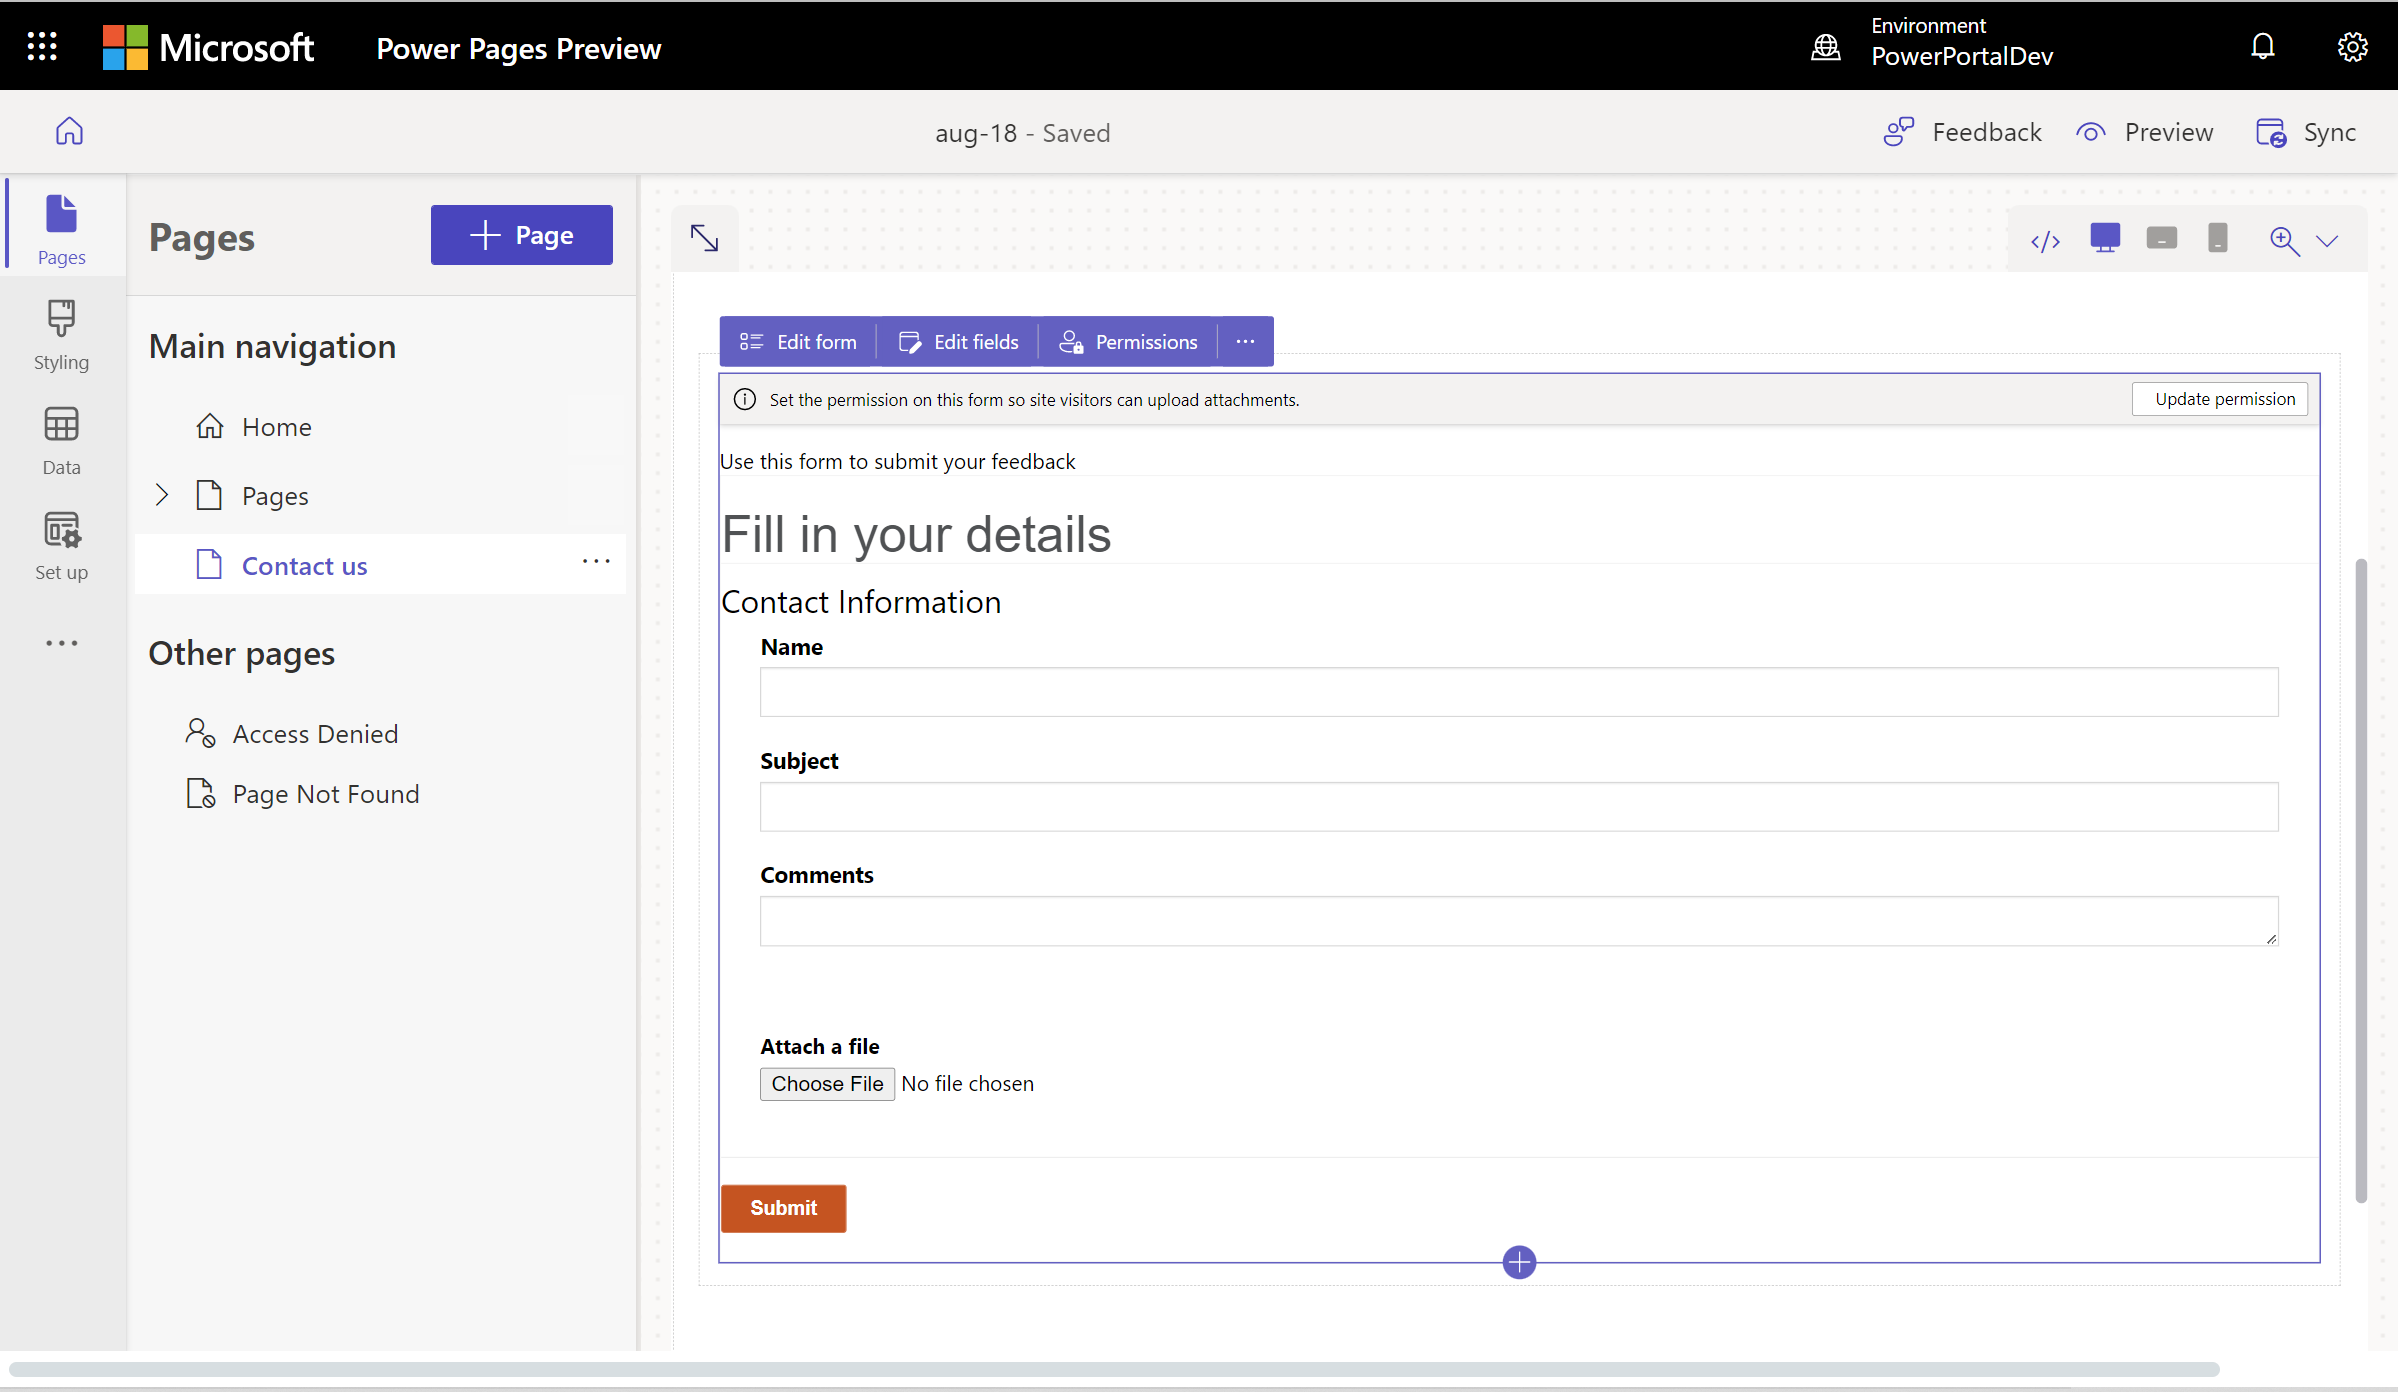Open the more options menu on form toolbar
The width and height of the screenshot is (2398, 1392).
[x=1245, y=341]
